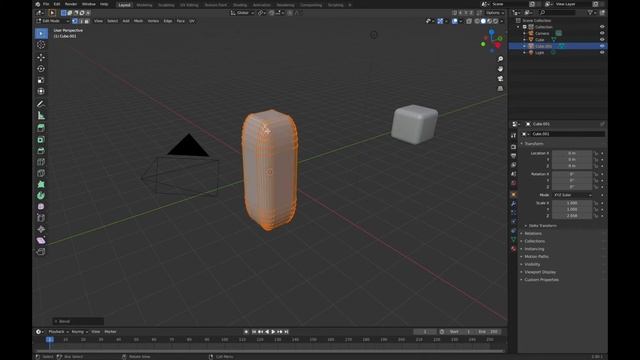Viewport: 640px width, 360px height.
Task: Select the Rotate tool
Action: pyautogui.click(x=41, y=69)
